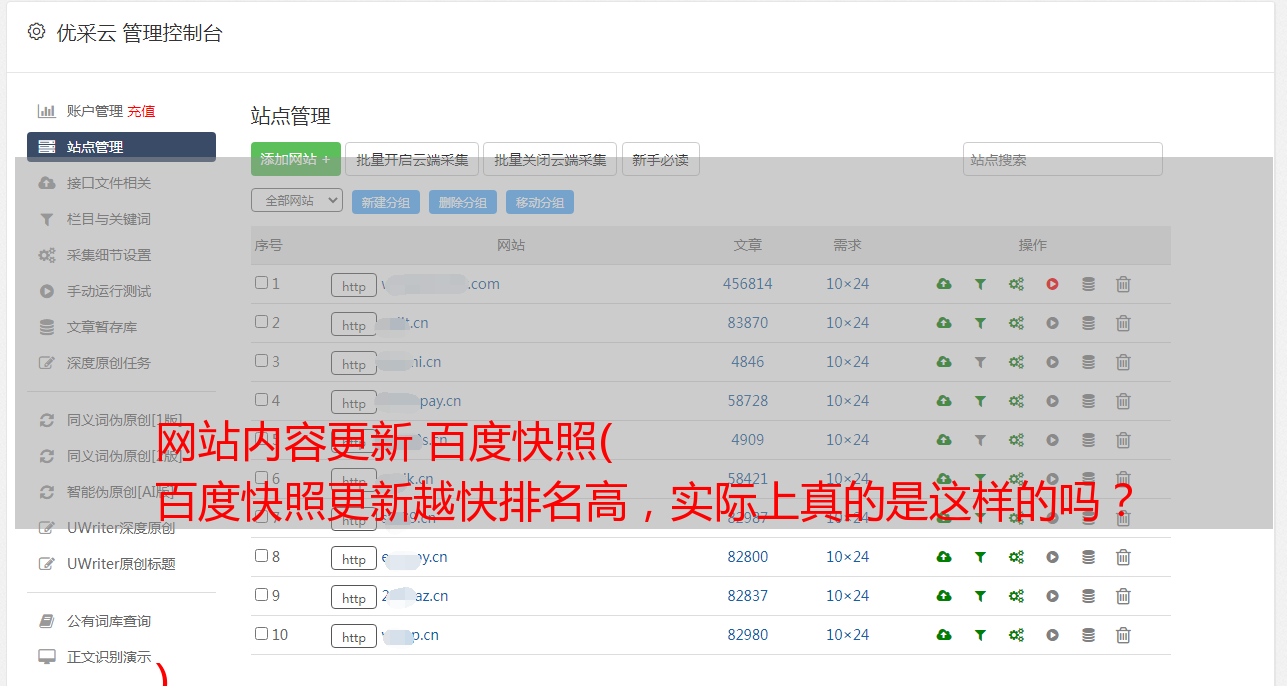1287x686 pixels.
Task: Click the gear icon beside 优采云 title
Action: (x=37, y=32)
